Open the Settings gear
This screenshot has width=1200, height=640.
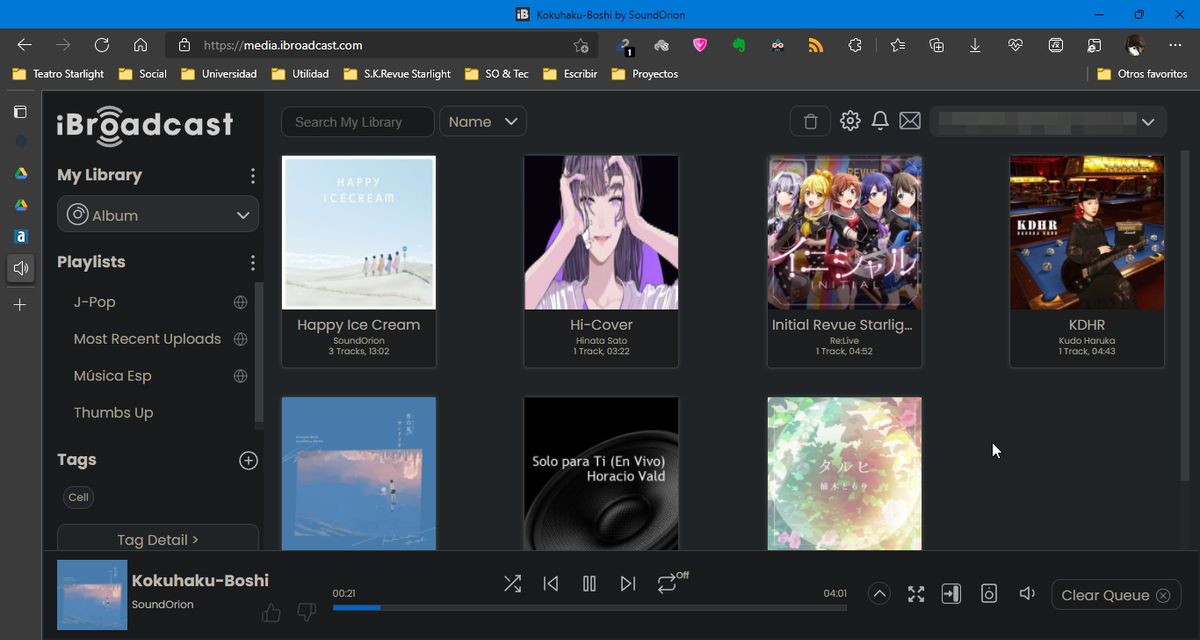click(x=849, y=120)
